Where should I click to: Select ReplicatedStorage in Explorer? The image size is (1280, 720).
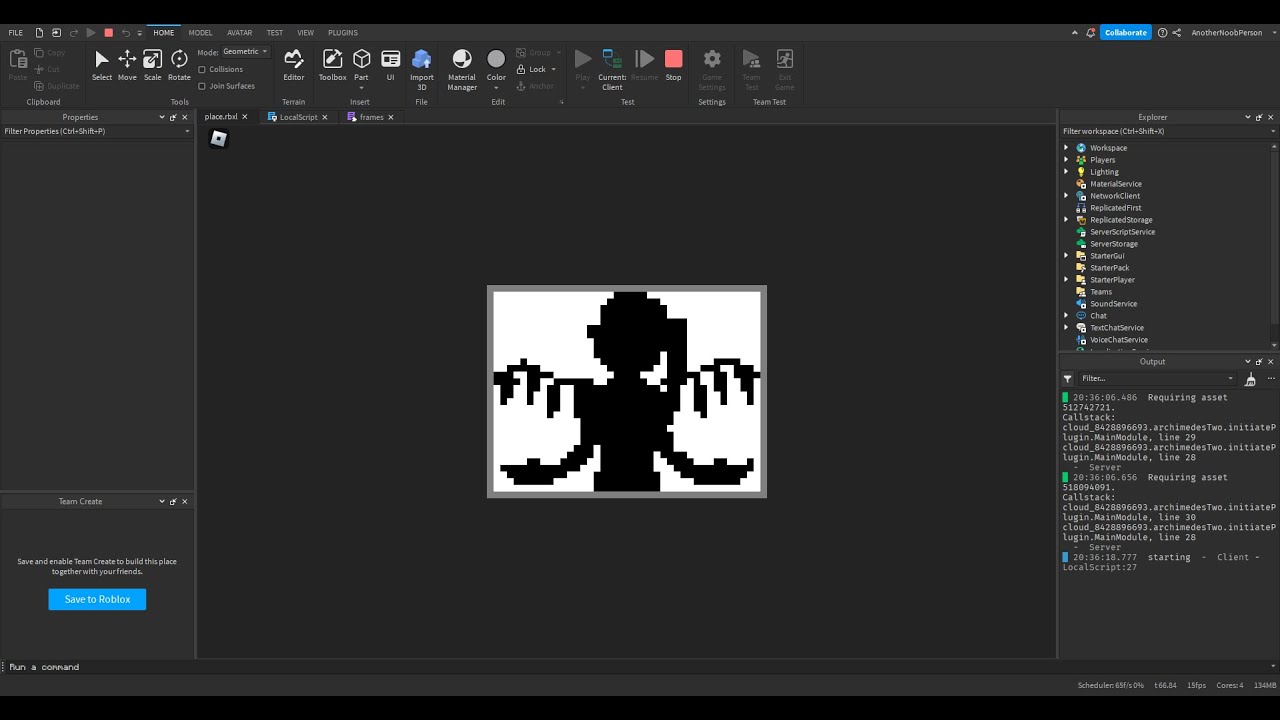coord(1120,220)
